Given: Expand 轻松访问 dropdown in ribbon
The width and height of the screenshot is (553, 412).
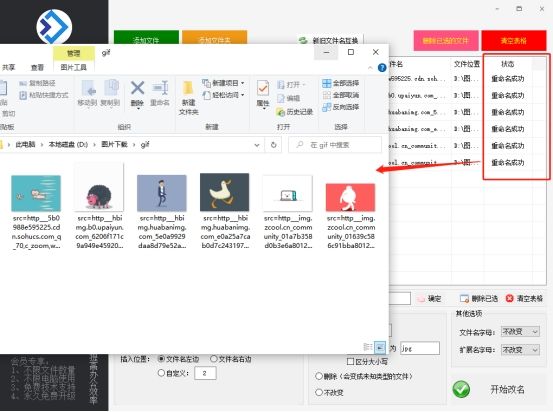Looking at the screenshot, I should [243, 95].
